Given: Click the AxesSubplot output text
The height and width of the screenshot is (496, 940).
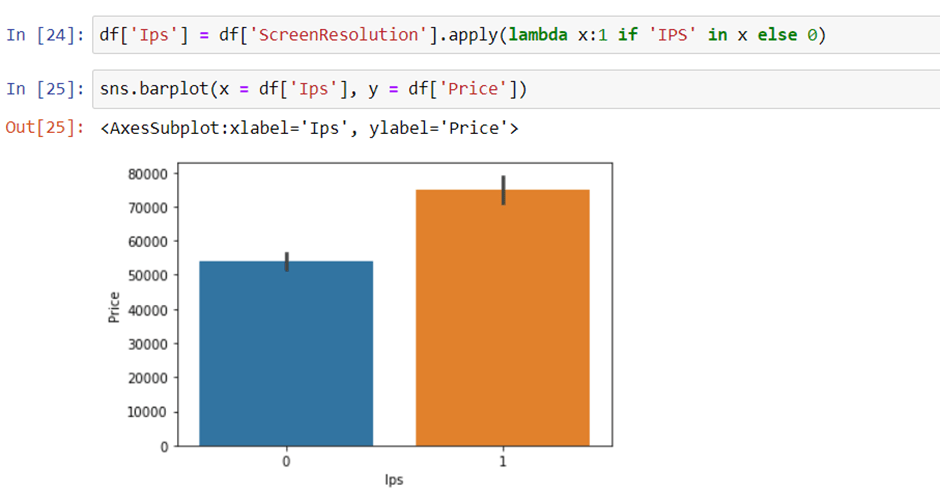Looking at the screenshot, I should 309,128.
